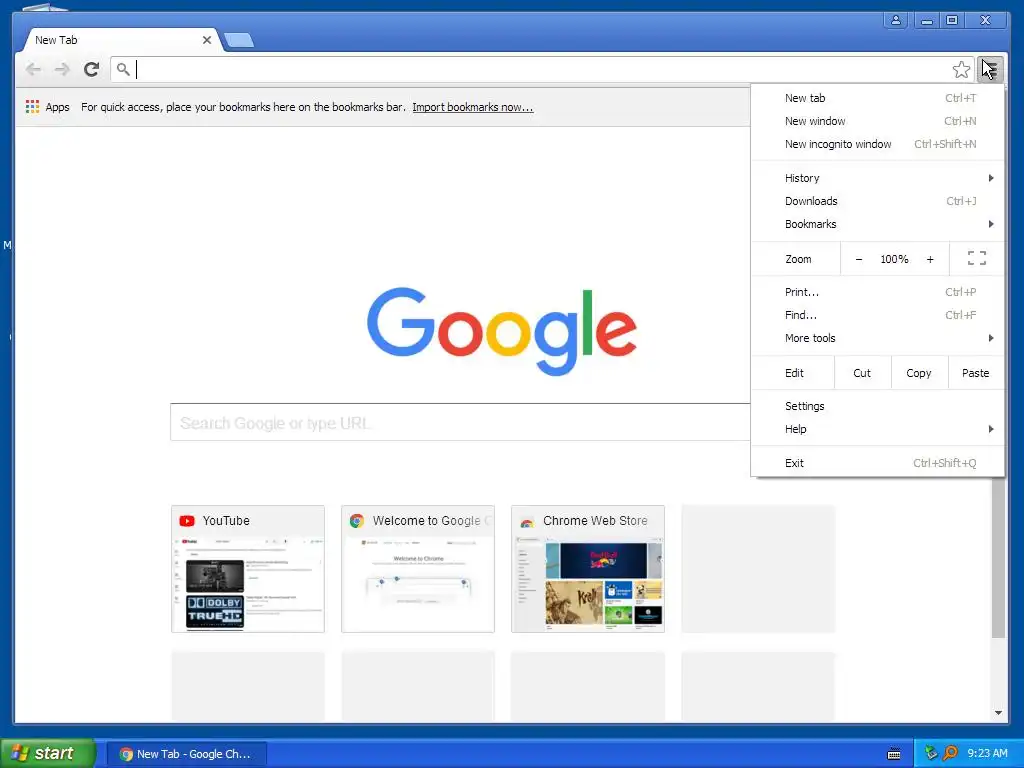The image size is (1024, 768).
Task: Click the Import bookmarks now link
Action: [473, 107]
